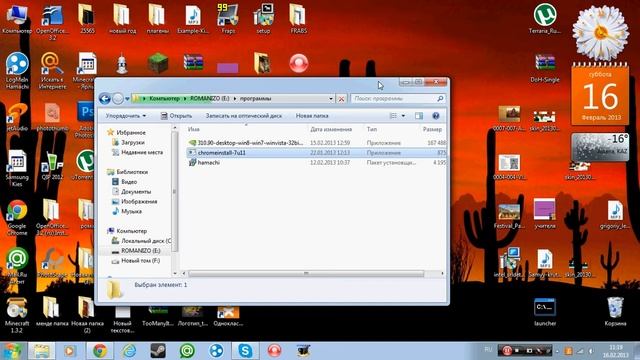Click the Компьютер breadcrumb in the address bar
The width and height of the screenshot is (640, 360).
pos(164,99)
